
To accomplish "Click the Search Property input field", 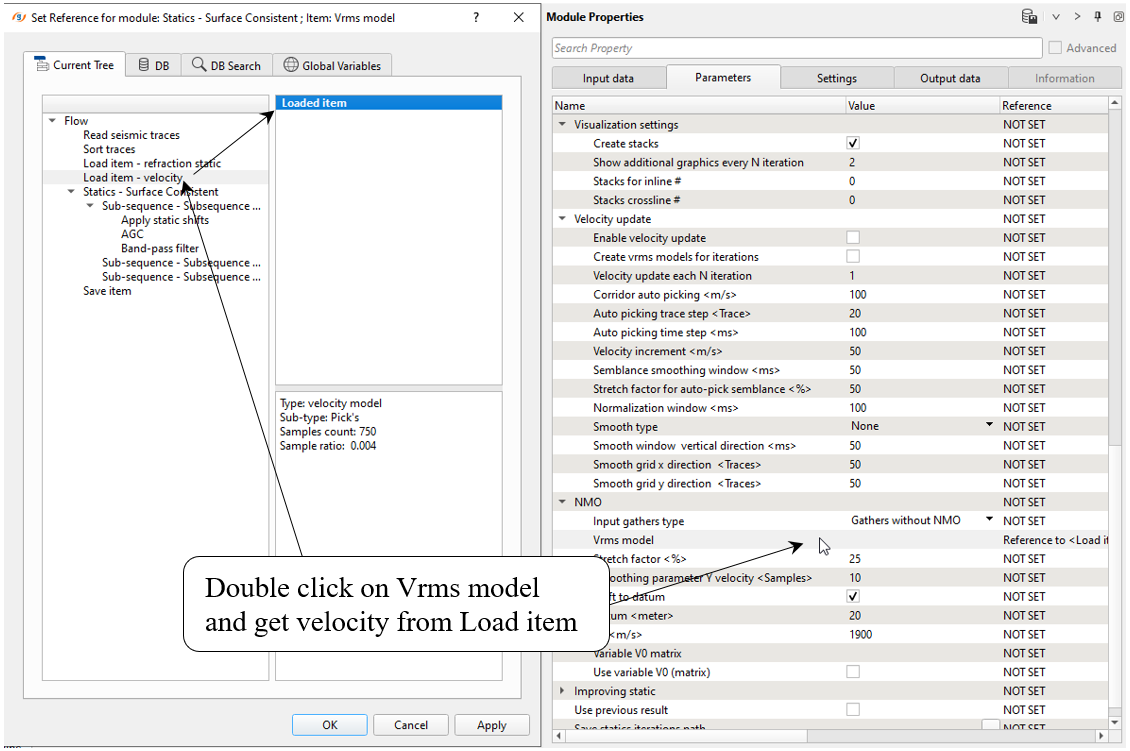I will coord(796,48).
